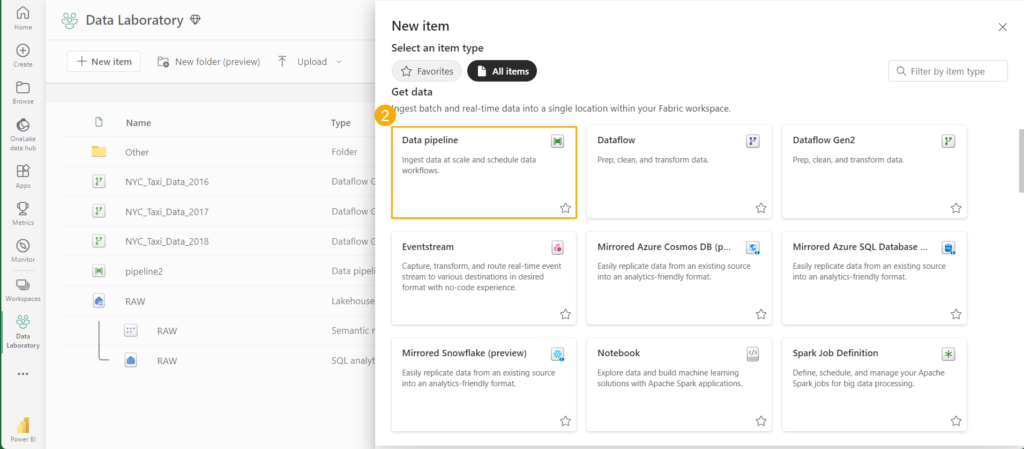
Task: Favorite the Data pipeline item star
Action: tap(565, 208)
